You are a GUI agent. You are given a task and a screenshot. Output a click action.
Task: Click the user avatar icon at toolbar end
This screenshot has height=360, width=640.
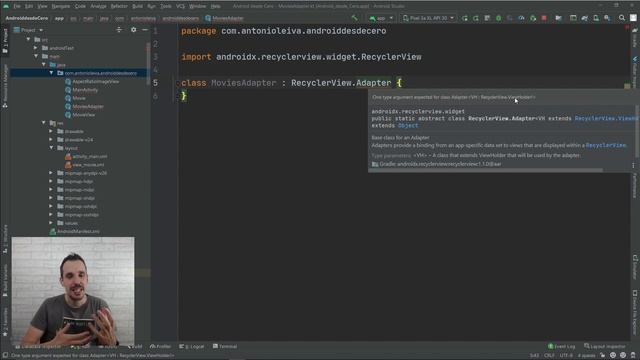[633, 18]
